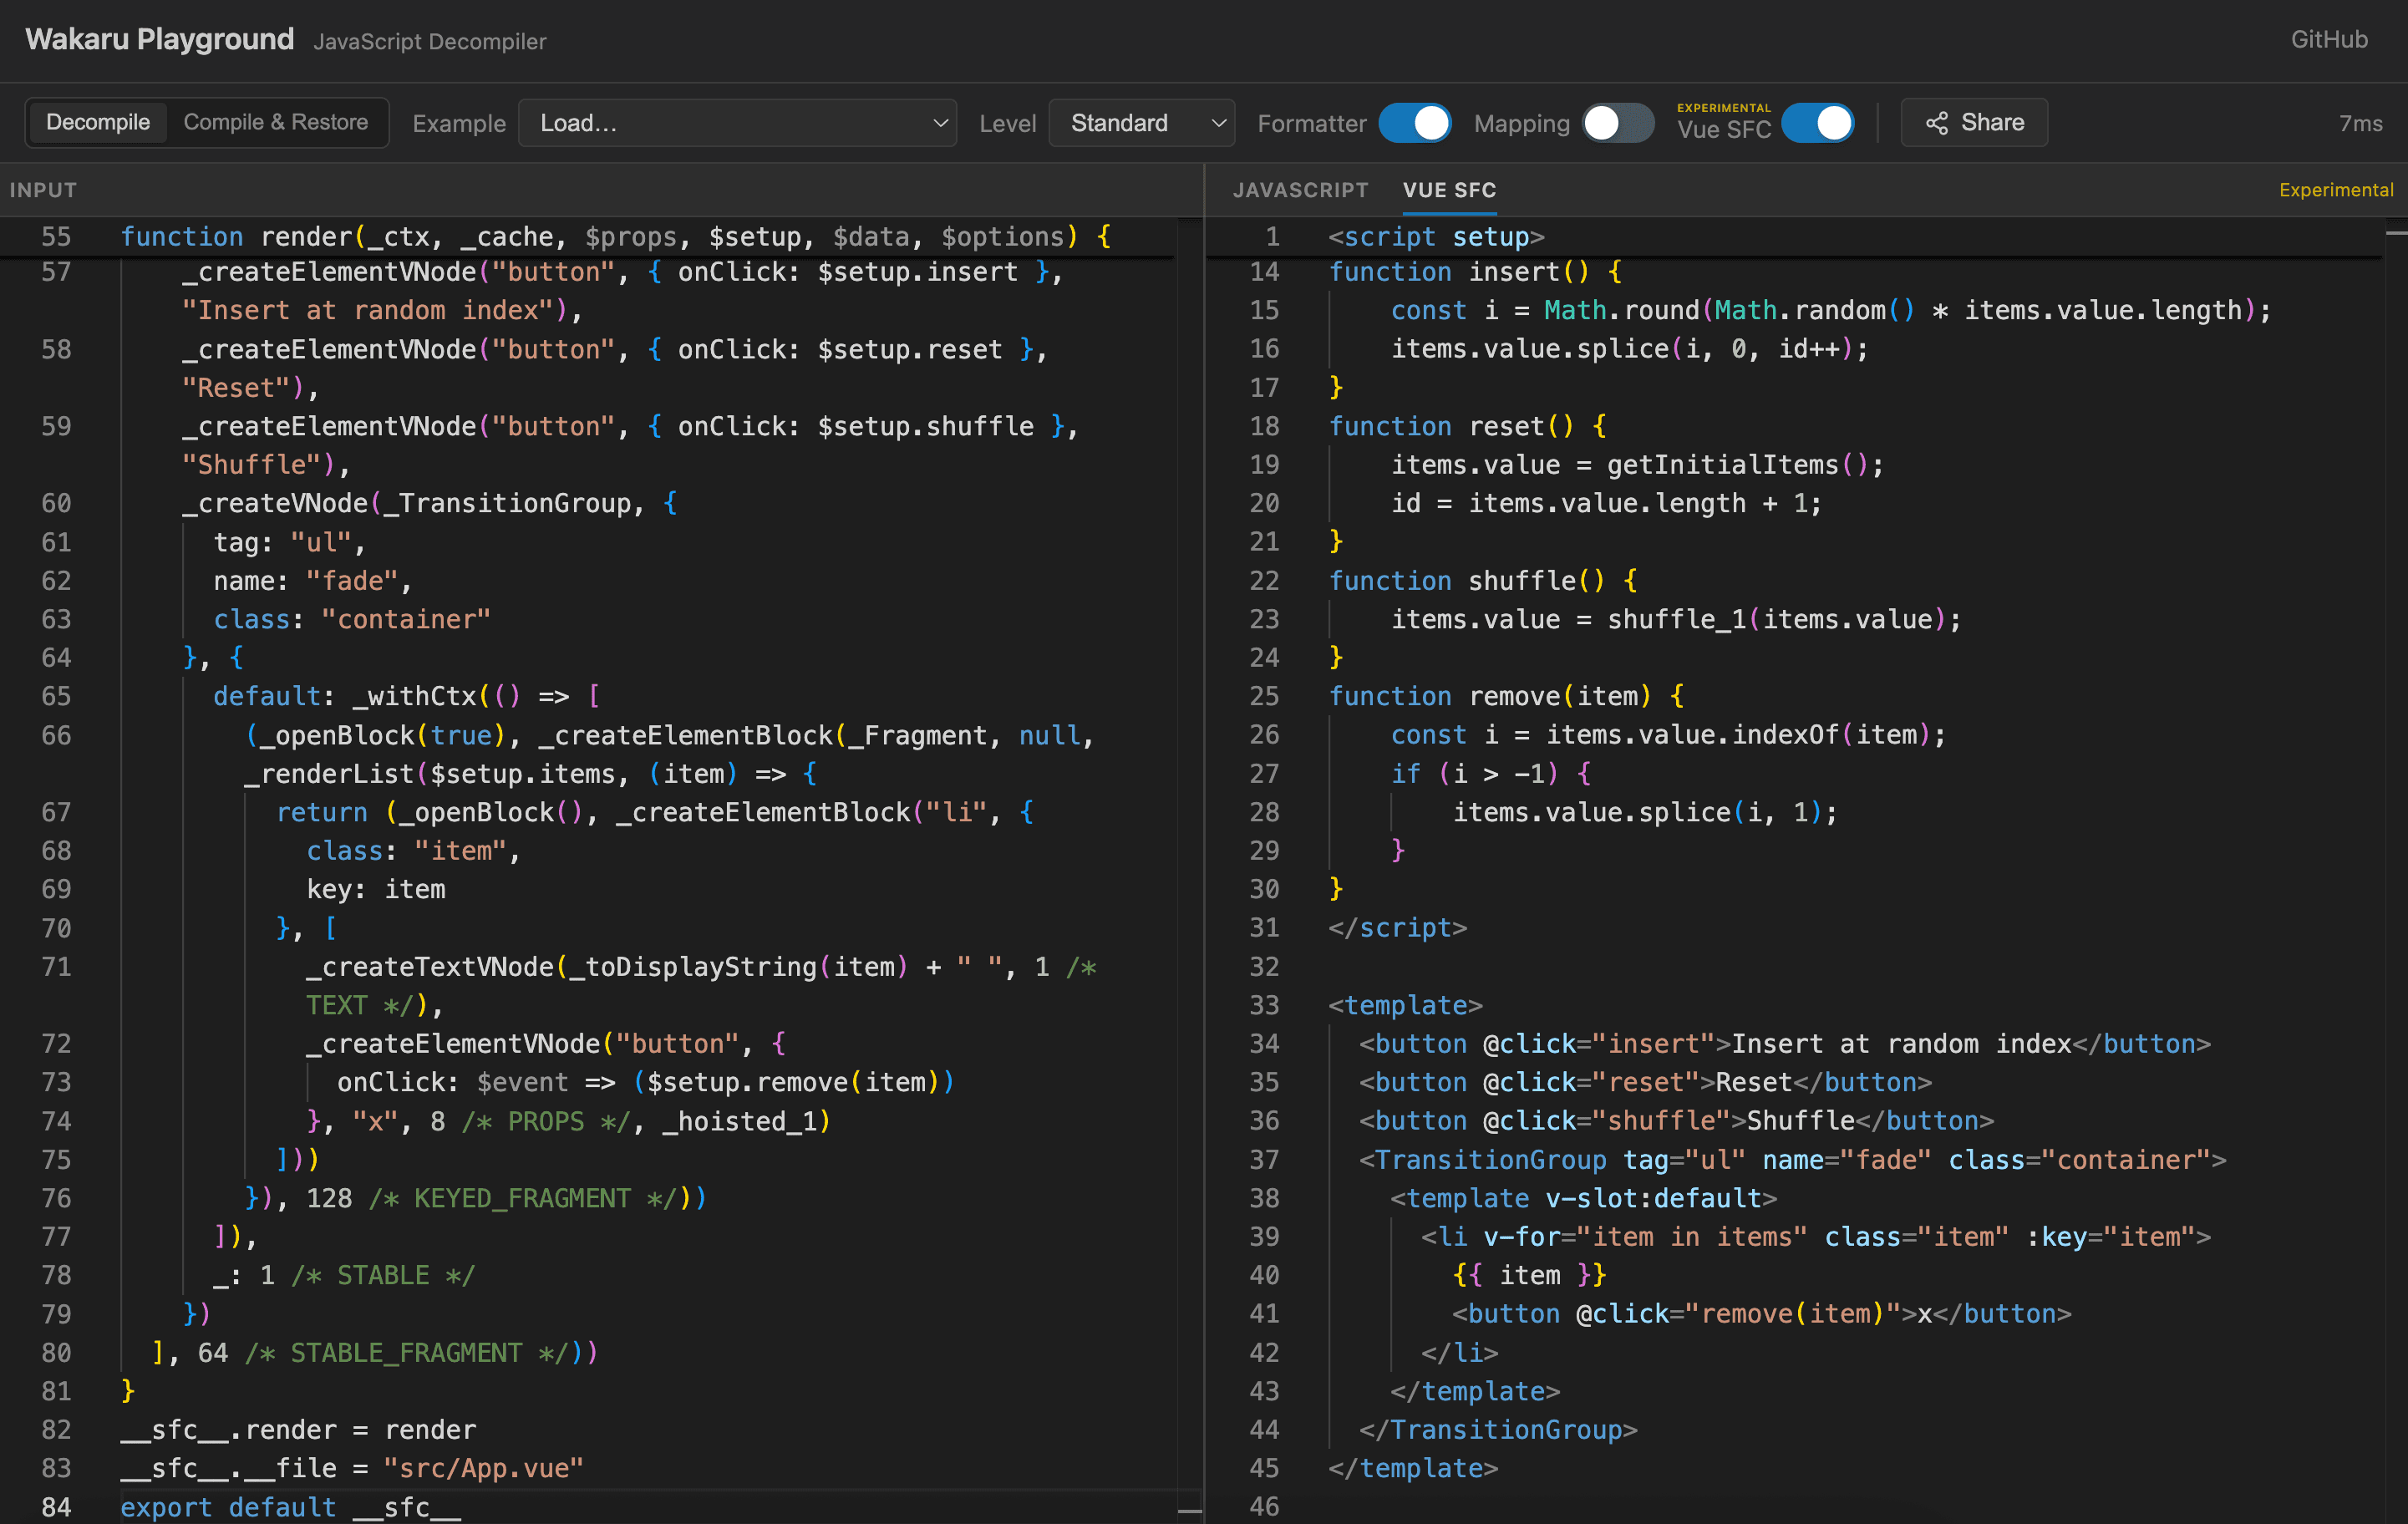
Task: Click the Share button label
Action: (1992, 122)
